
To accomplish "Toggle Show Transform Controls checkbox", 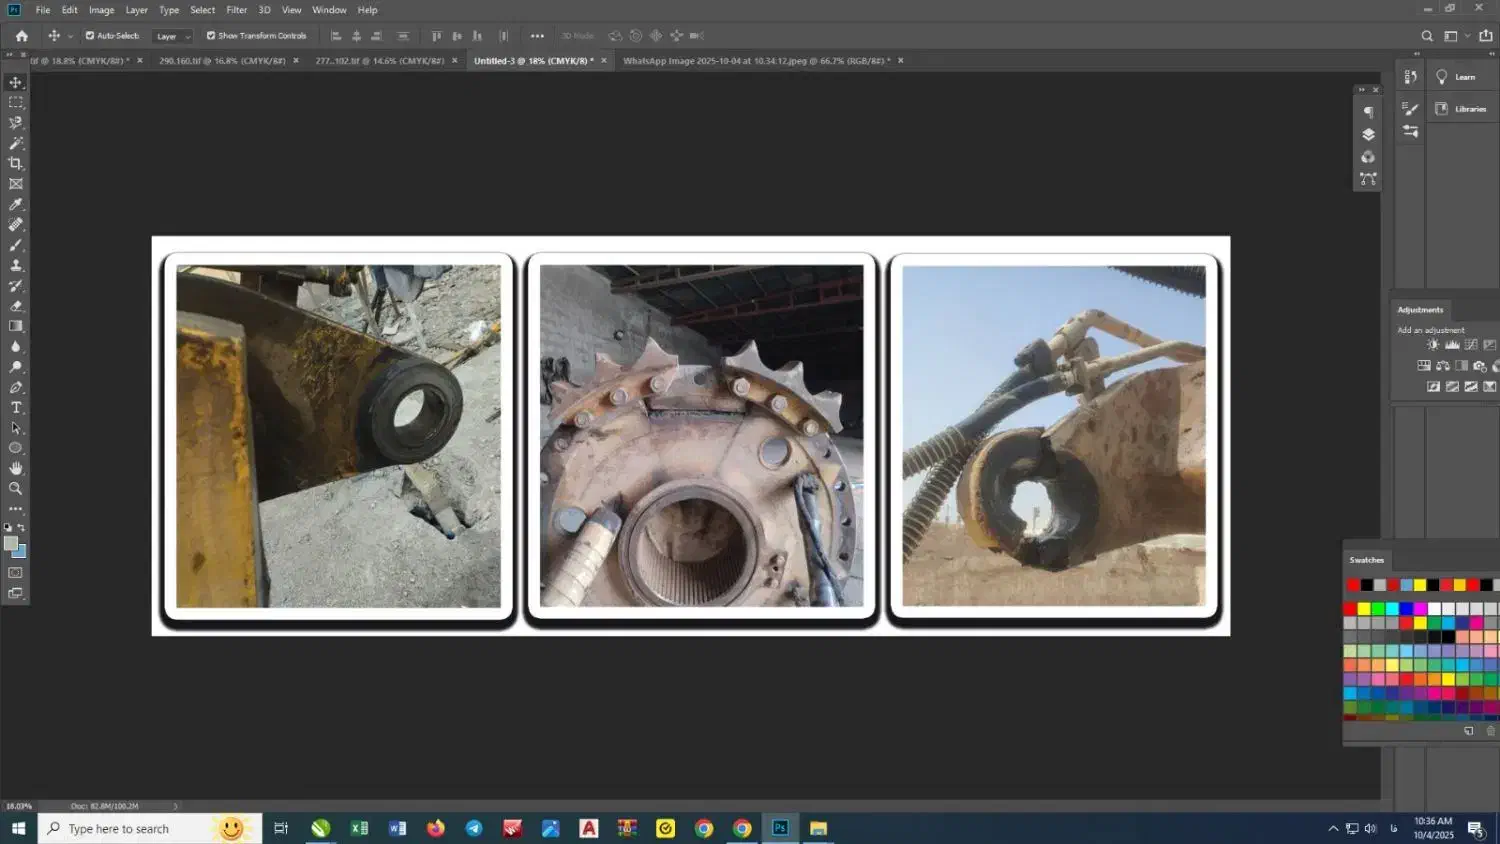I will pos(211,36).
